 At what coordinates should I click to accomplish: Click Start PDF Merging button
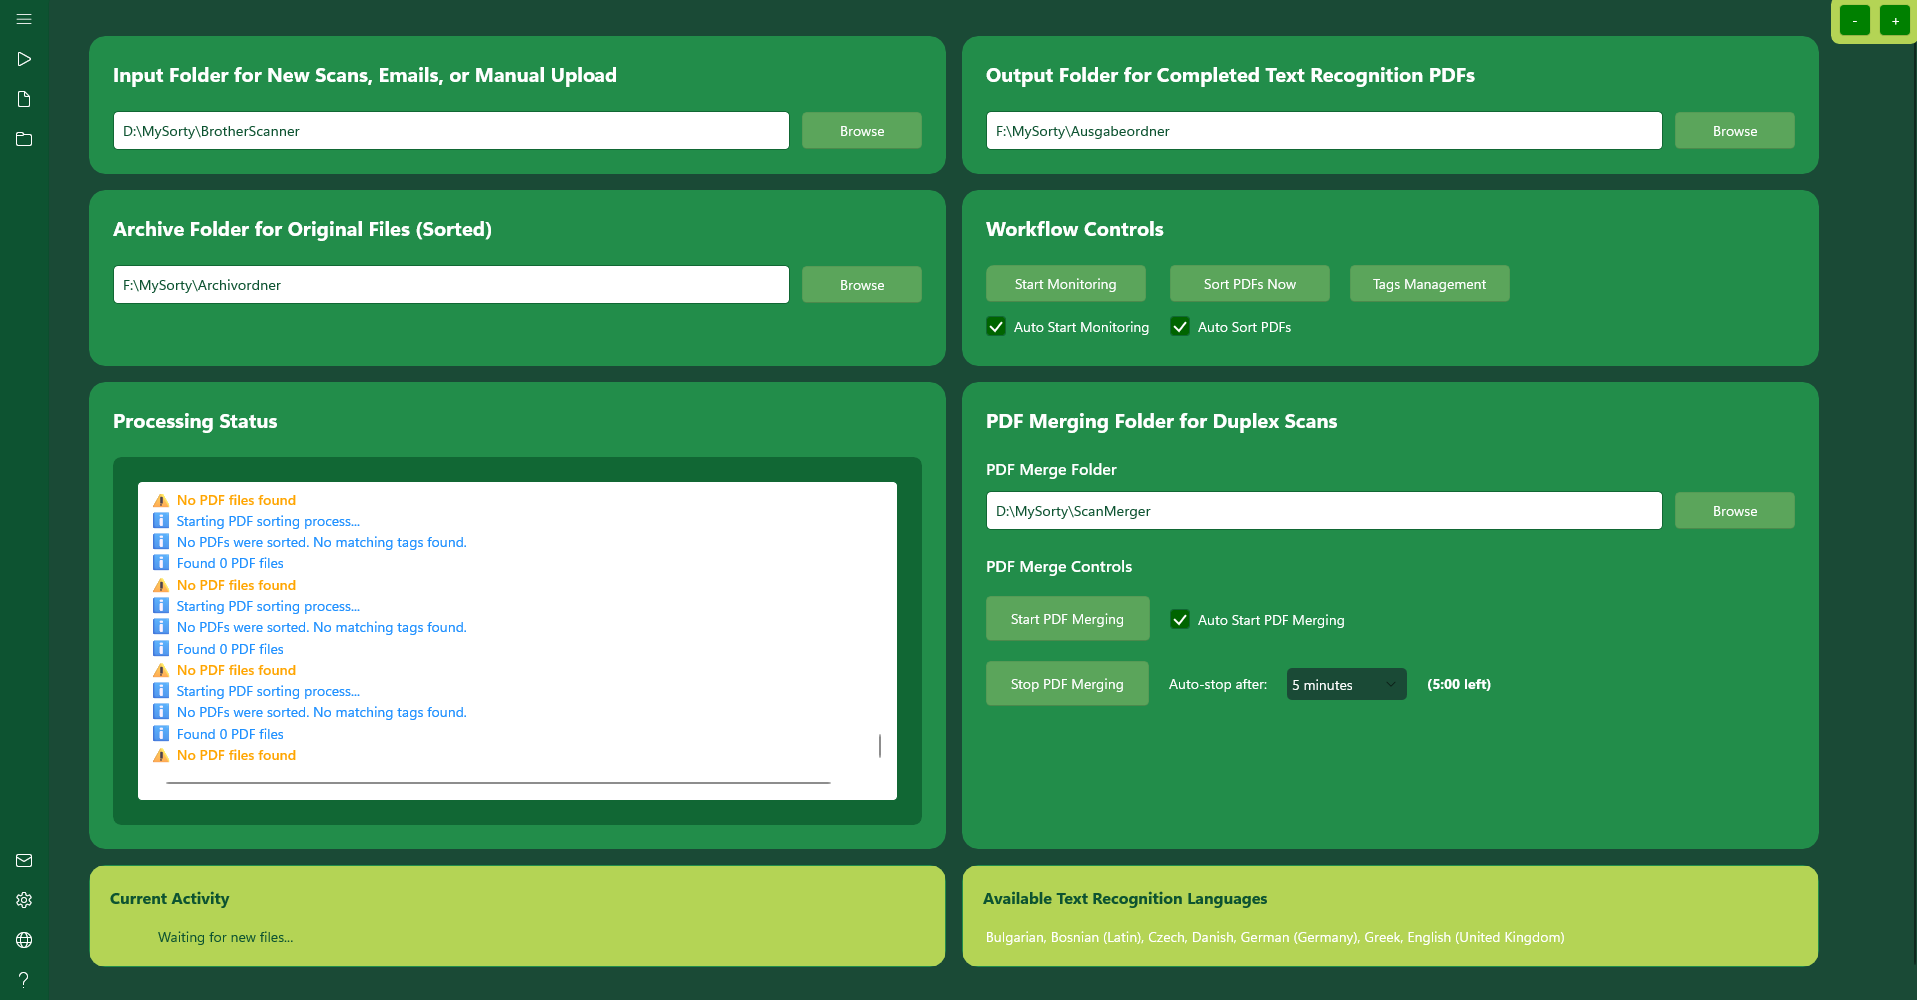point(1067,618)
